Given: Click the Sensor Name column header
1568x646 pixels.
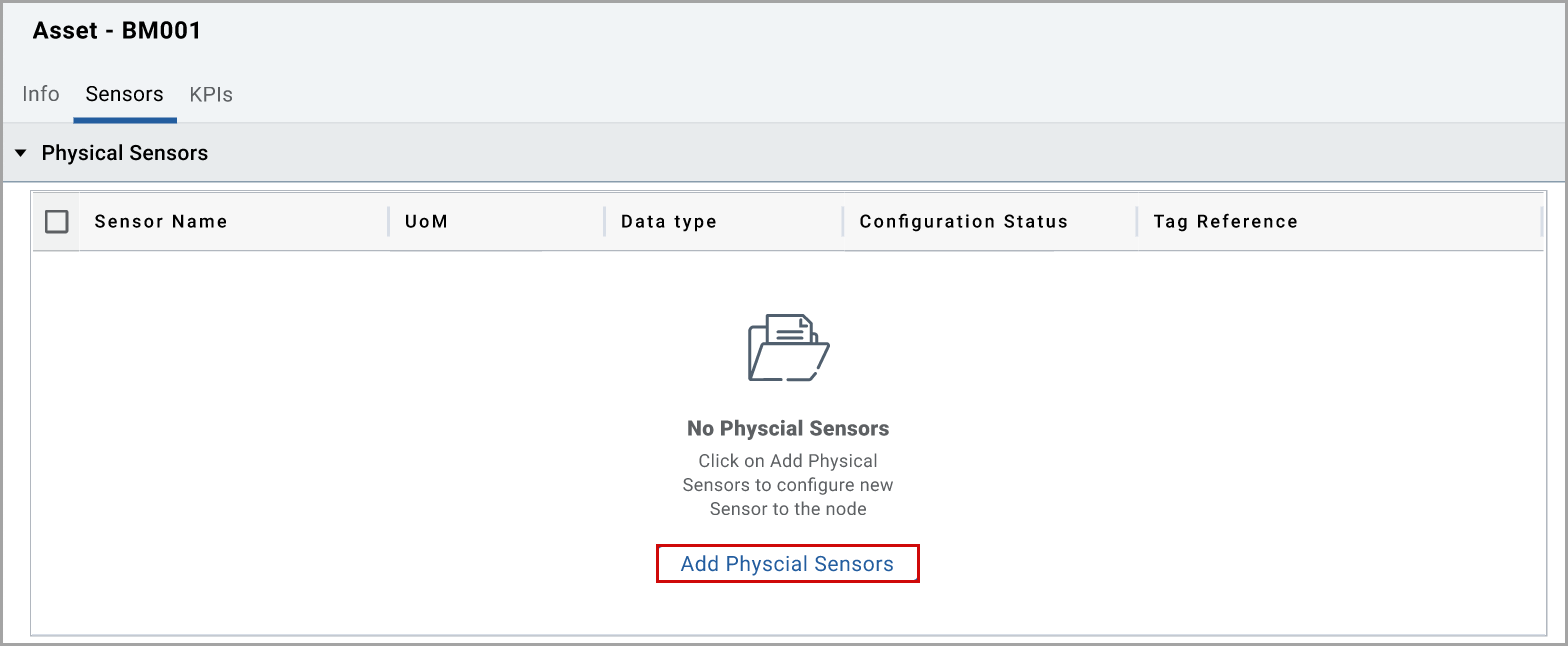Looking at the screenshot, I should (161, 221).
